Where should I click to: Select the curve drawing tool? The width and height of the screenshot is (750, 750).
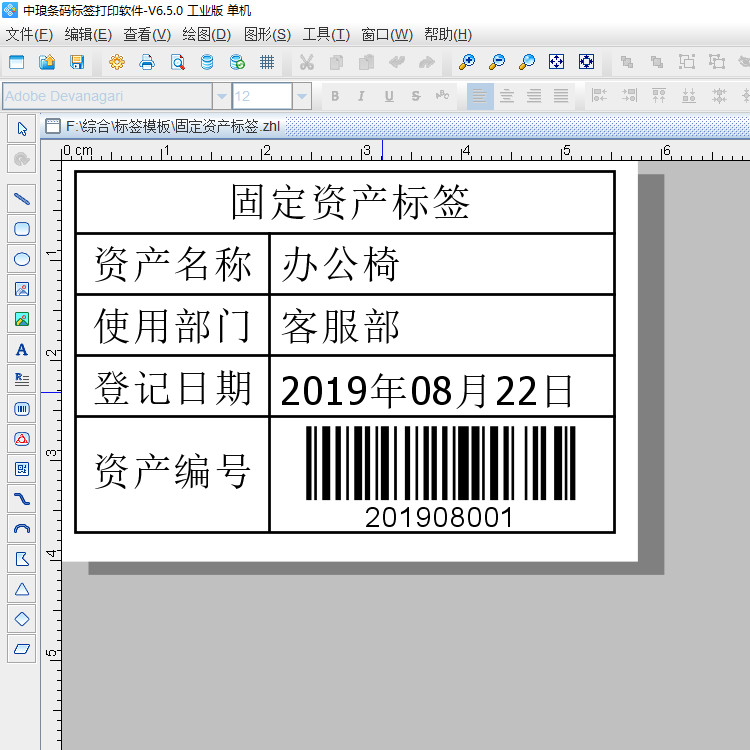click(22, 499)
